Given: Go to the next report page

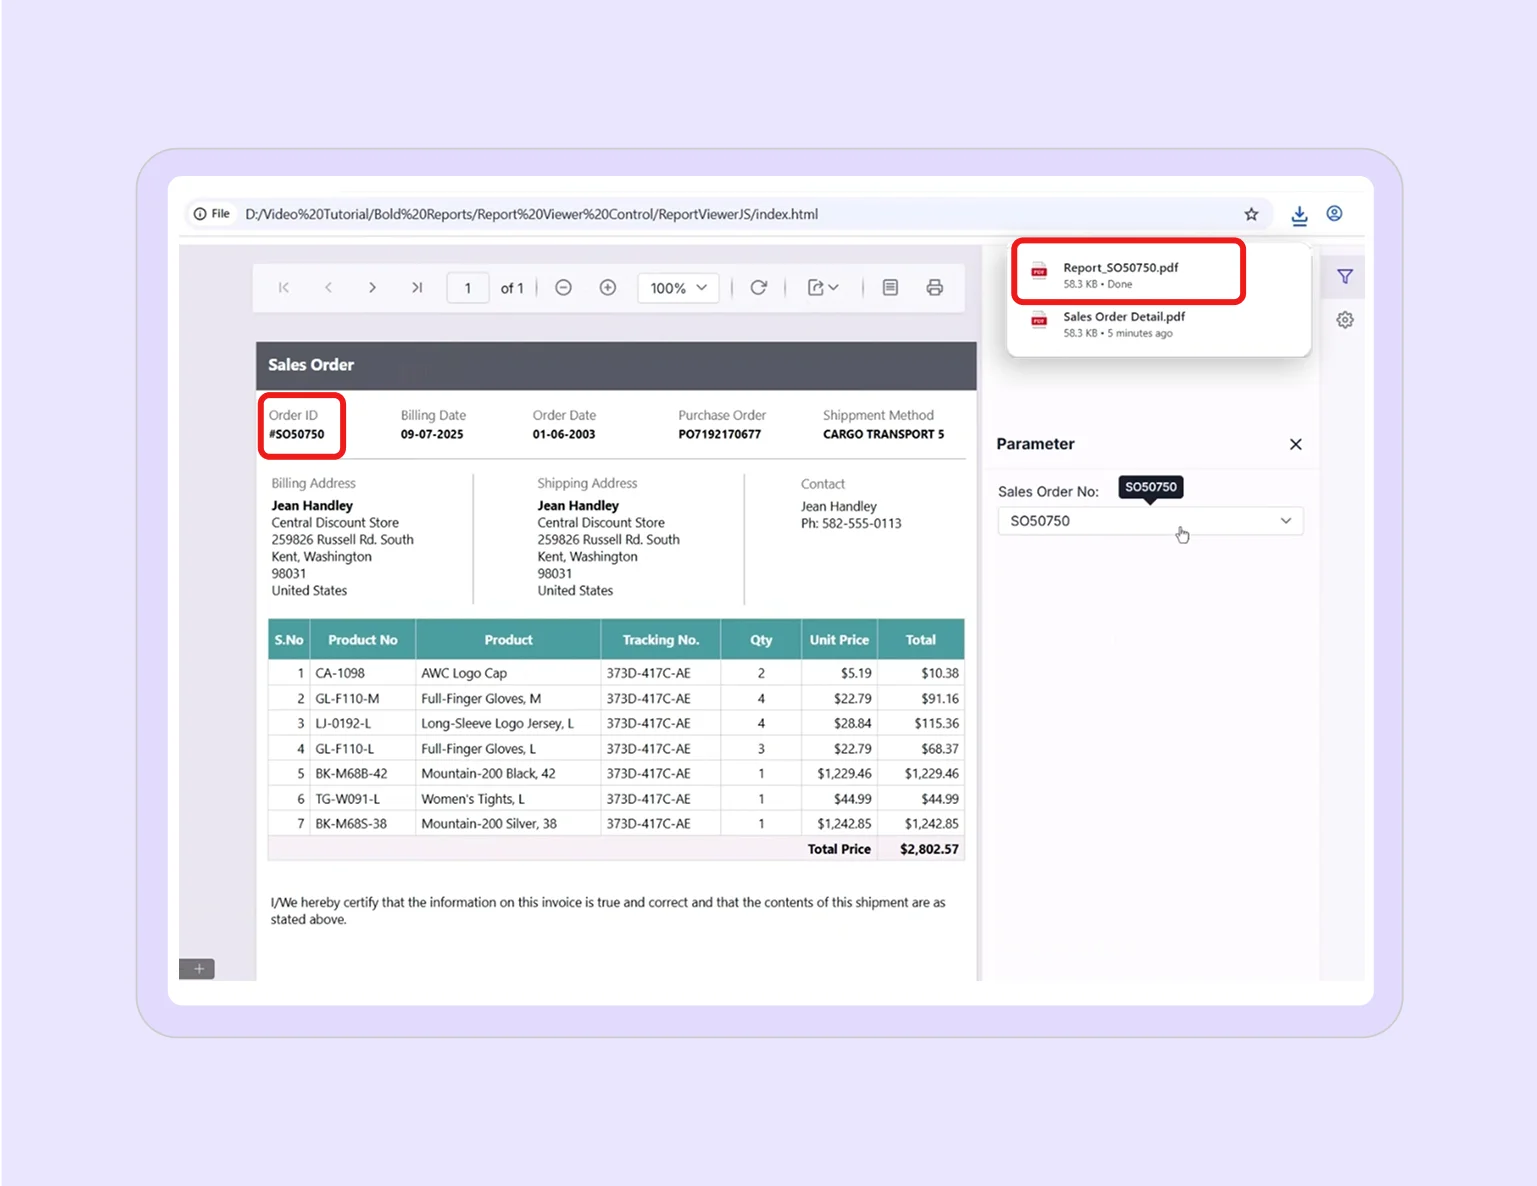Looking at the screenshot, I should 372,287.
